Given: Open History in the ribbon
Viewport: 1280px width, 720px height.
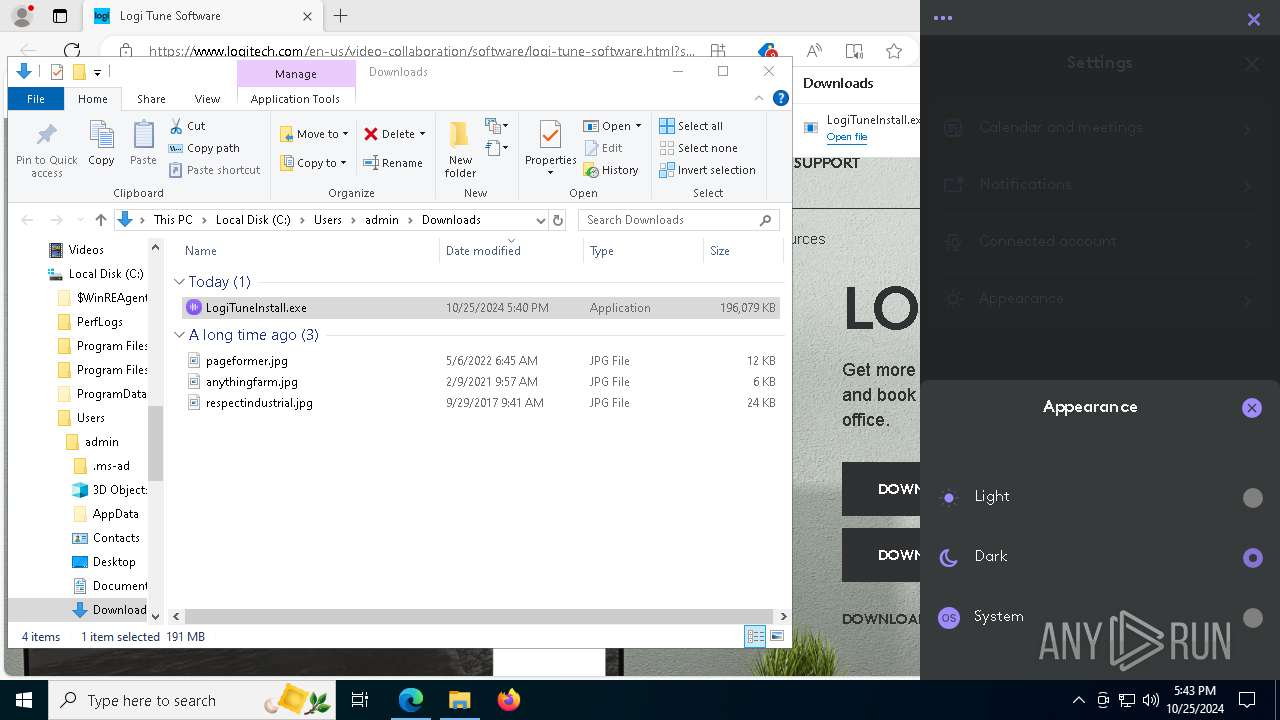Looking at the screenshot, I should coord(611,170).
